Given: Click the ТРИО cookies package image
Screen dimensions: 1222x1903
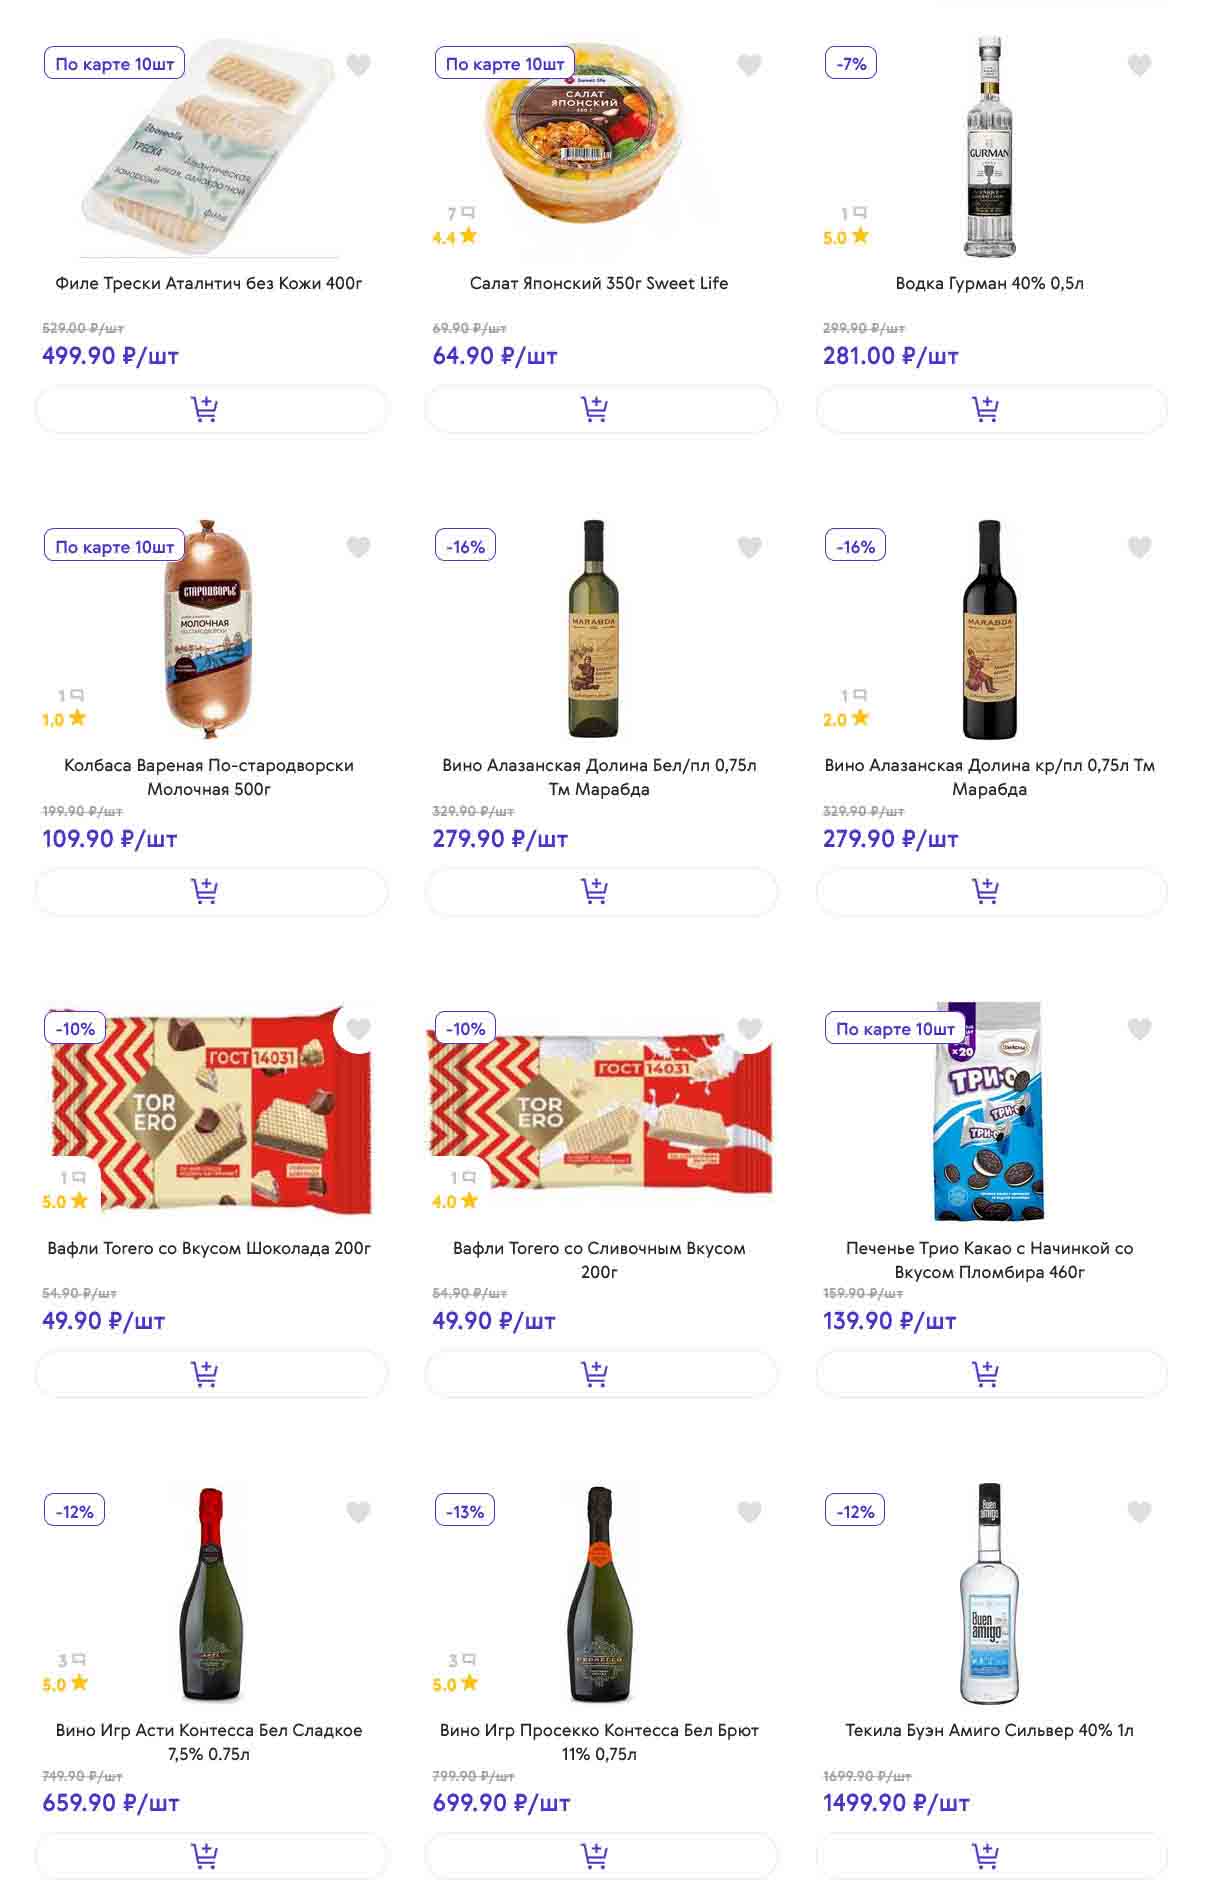Looking at the screenshot, I should (x=988, y=1112).
